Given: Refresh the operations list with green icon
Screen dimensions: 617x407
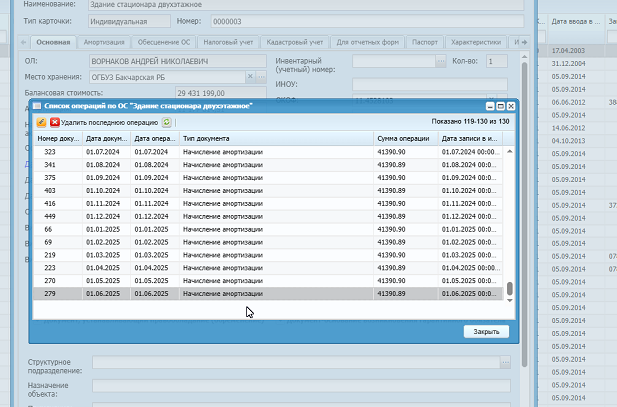Looking at the screenshot, I should coord(167,122).
